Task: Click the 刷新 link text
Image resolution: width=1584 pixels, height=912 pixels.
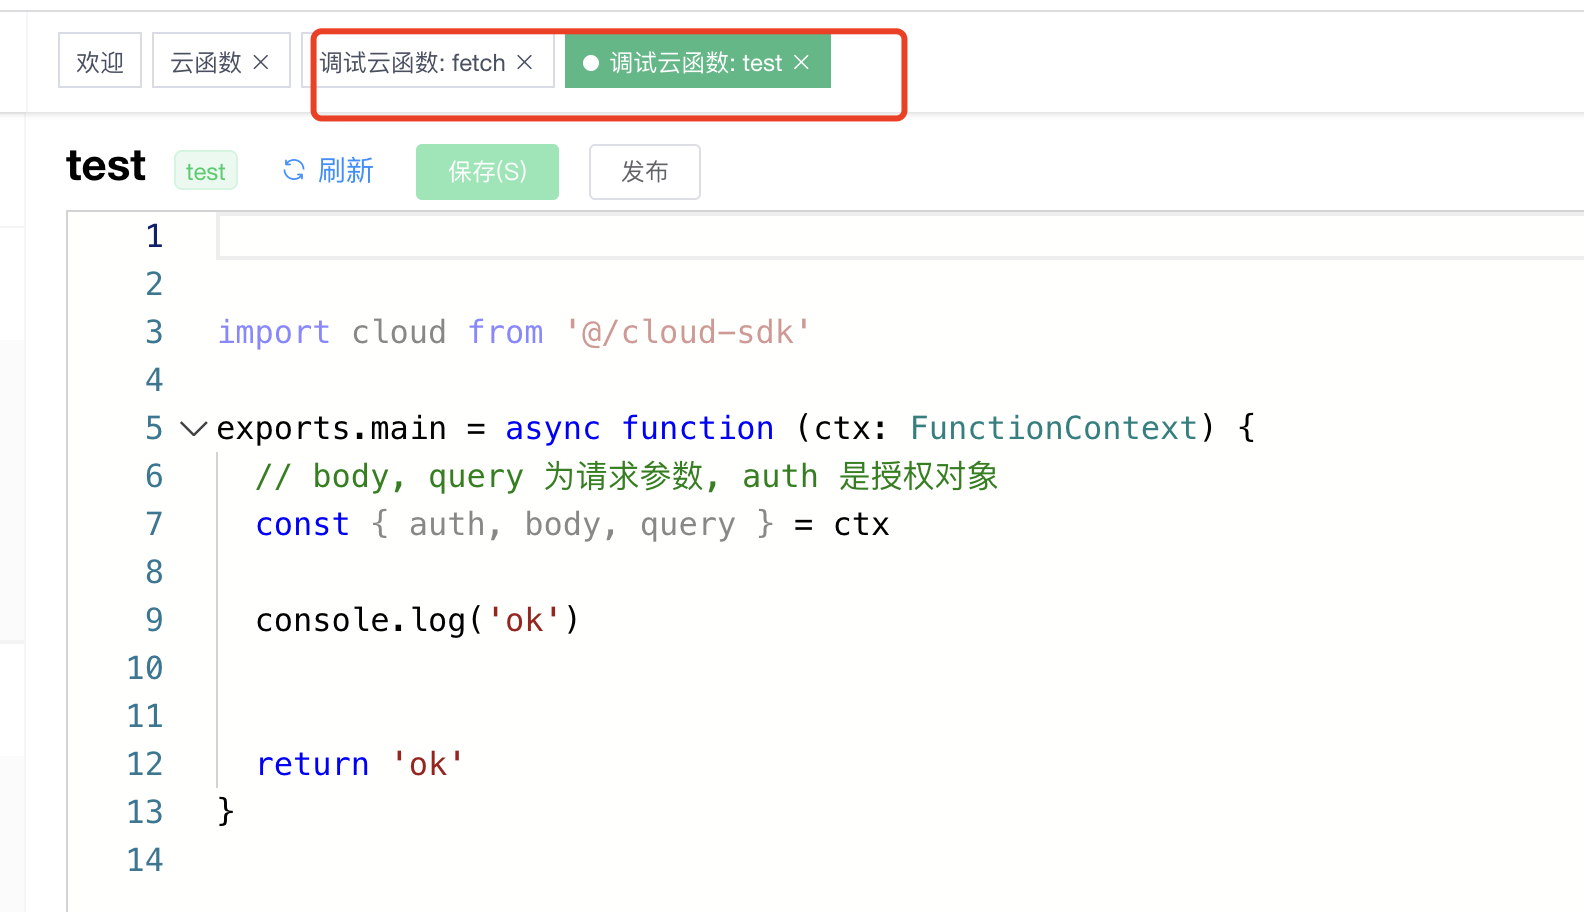Action: (346, 171)
